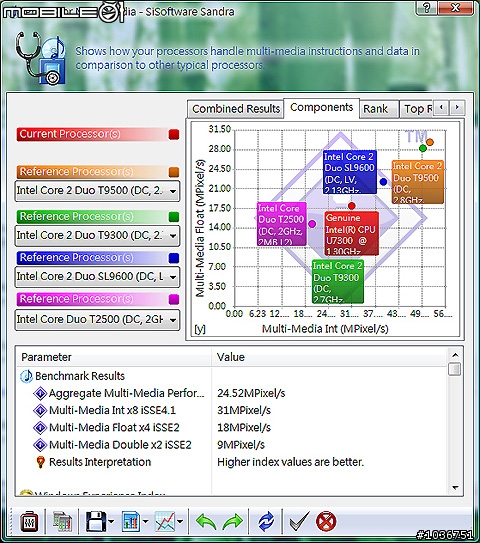Click the green forward arrow

pos(233,522)
